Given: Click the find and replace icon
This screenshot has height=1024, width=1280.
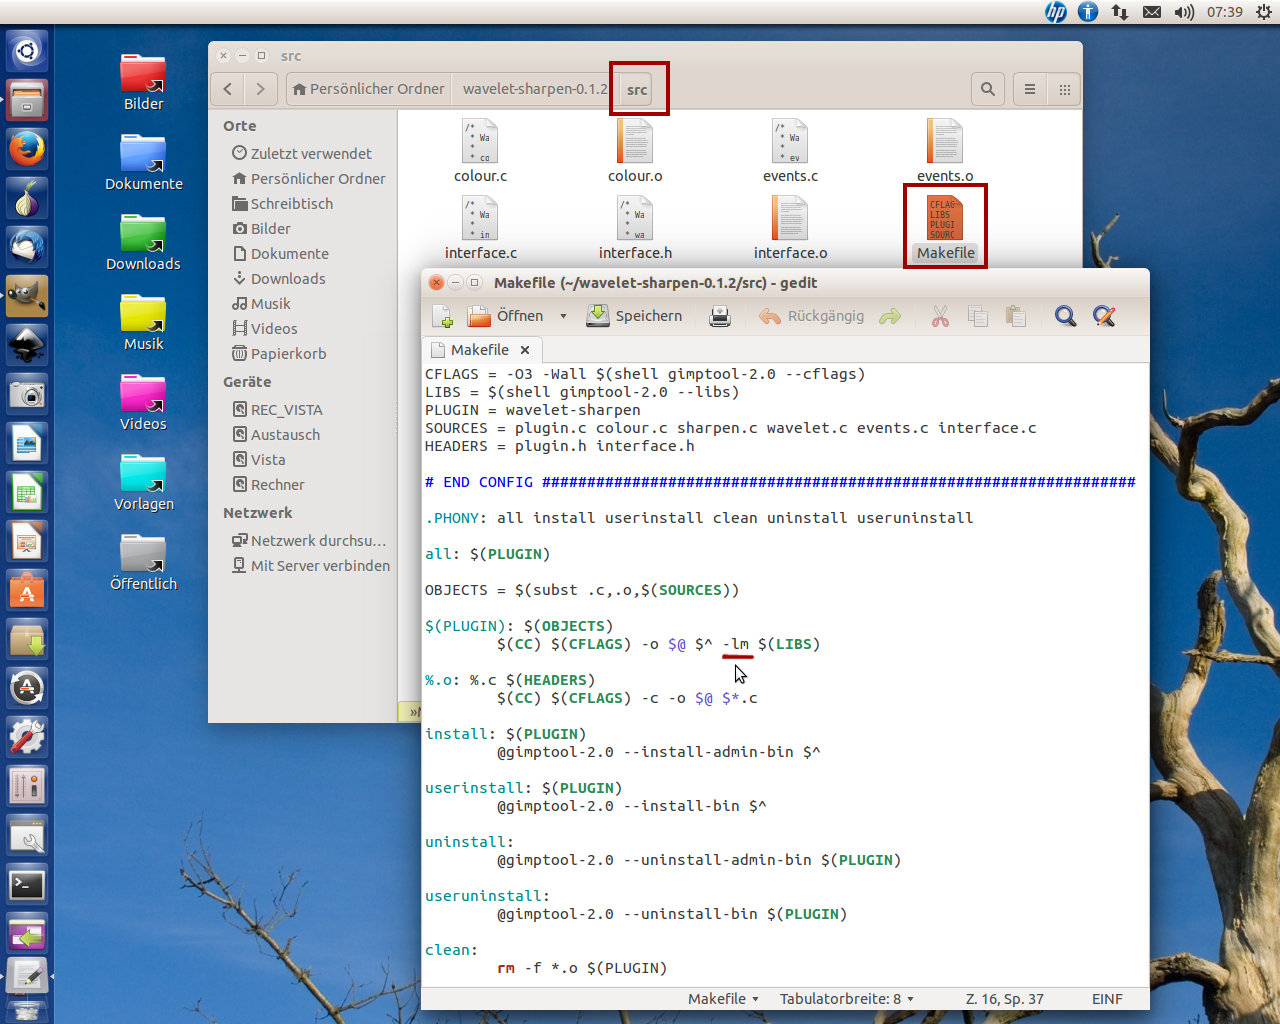Looking at the screenshot, I should coord(1104,317).
